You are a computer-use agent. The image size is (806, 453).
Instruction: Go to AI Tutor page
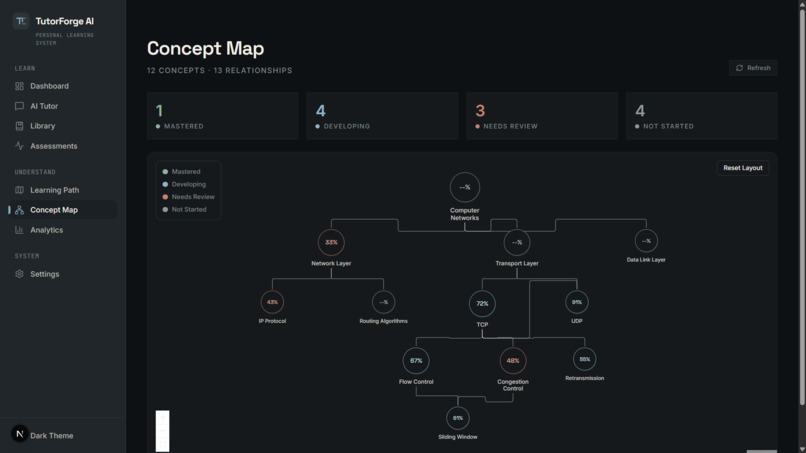tap(44, 106)
